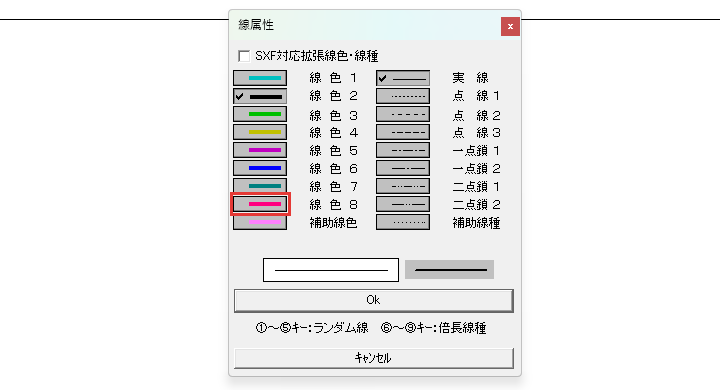Image resolution: width=720 pixels, height=390 pixels.
Task: Click the キャンセル button
Action: 373,358
